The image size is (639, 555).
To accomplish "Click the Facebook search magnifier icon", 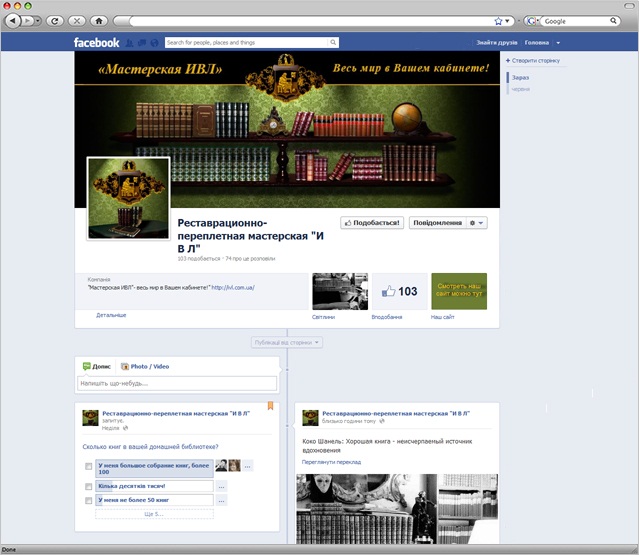I will (x=333, y=42).
